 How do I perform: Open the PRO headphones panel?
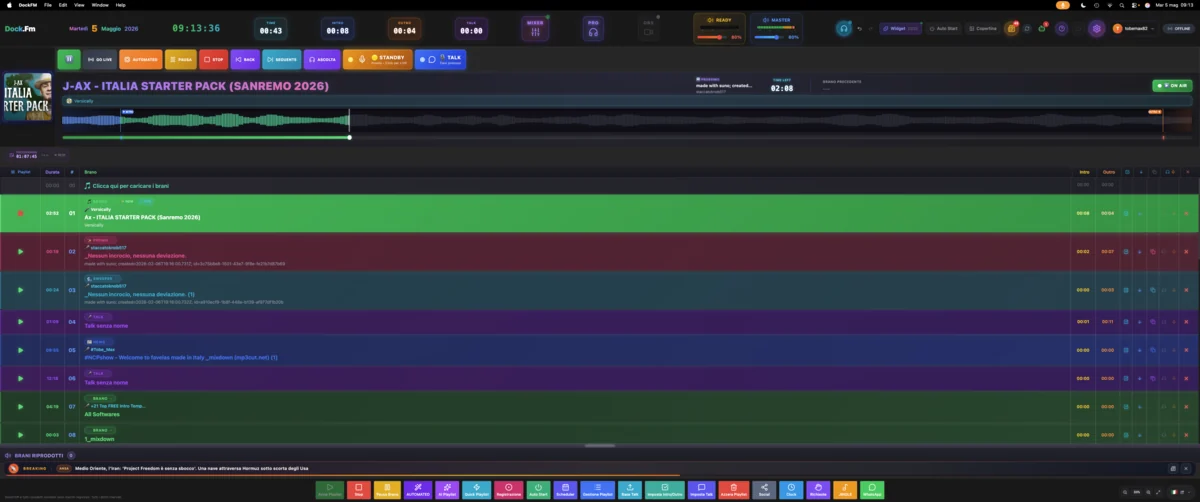[x=593, y=29]
